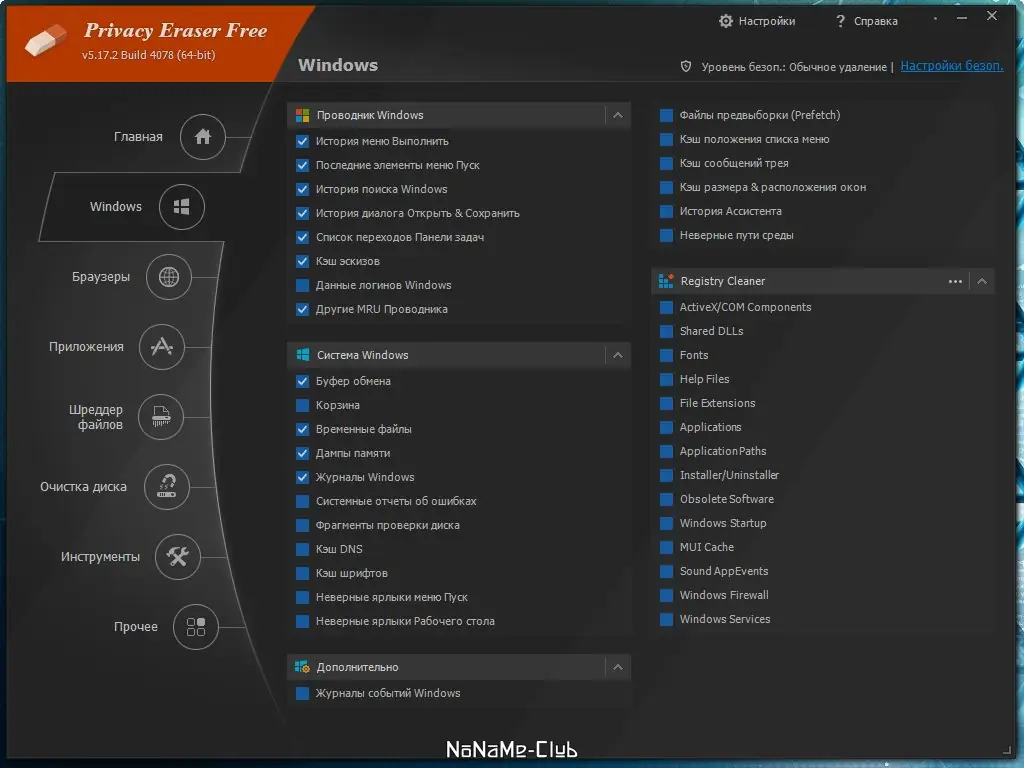The width and height of the screenshot is (1024, 768).
Task: Click the Проводник Windows header text
Action: click(370, 116)
